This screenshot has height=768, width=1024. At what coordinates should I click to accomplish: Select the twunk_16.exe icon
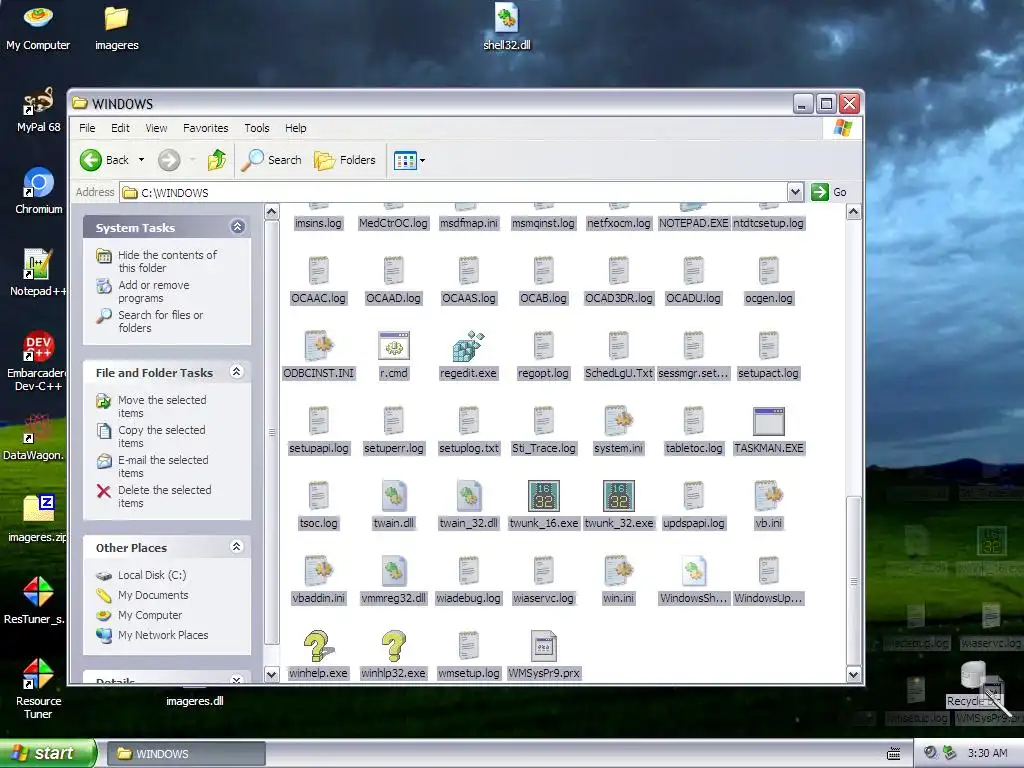(543, 496)
